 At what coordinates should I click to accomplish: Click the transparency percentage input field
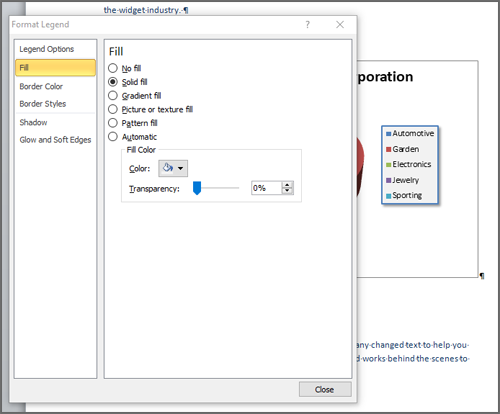(x=267, y=188)
